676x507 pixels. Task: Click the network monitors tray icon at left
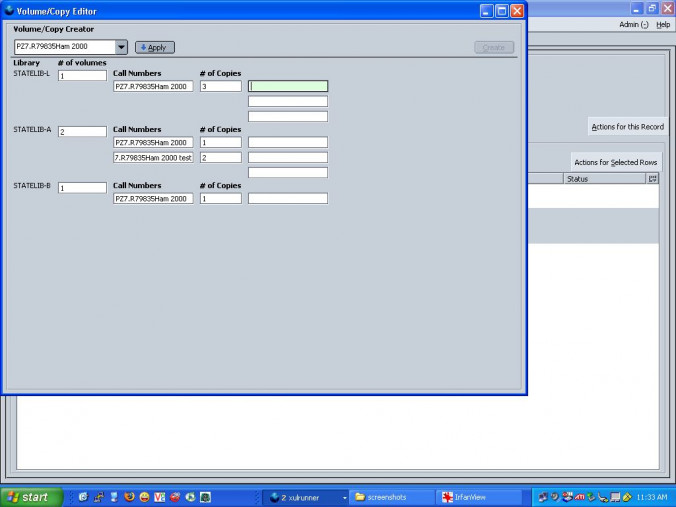[x=543, y=498]
